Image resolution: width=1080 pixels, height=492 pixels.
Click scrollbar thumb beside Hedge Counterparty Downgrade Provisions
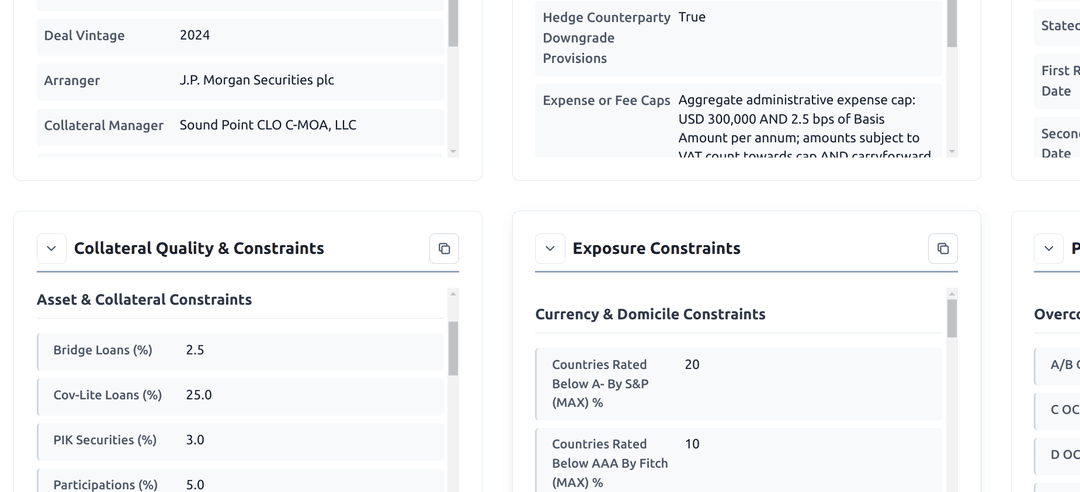click(x=952, y=24)
